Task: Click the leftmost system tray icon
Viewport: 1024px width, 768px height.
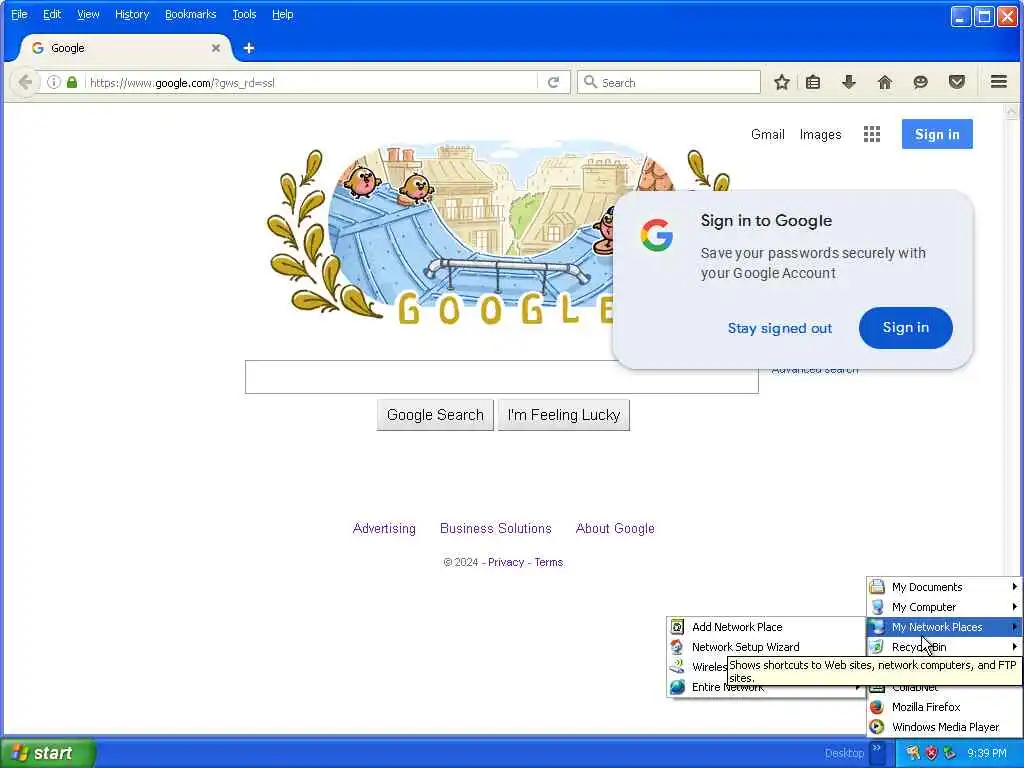Action: (x=913, y=753)
